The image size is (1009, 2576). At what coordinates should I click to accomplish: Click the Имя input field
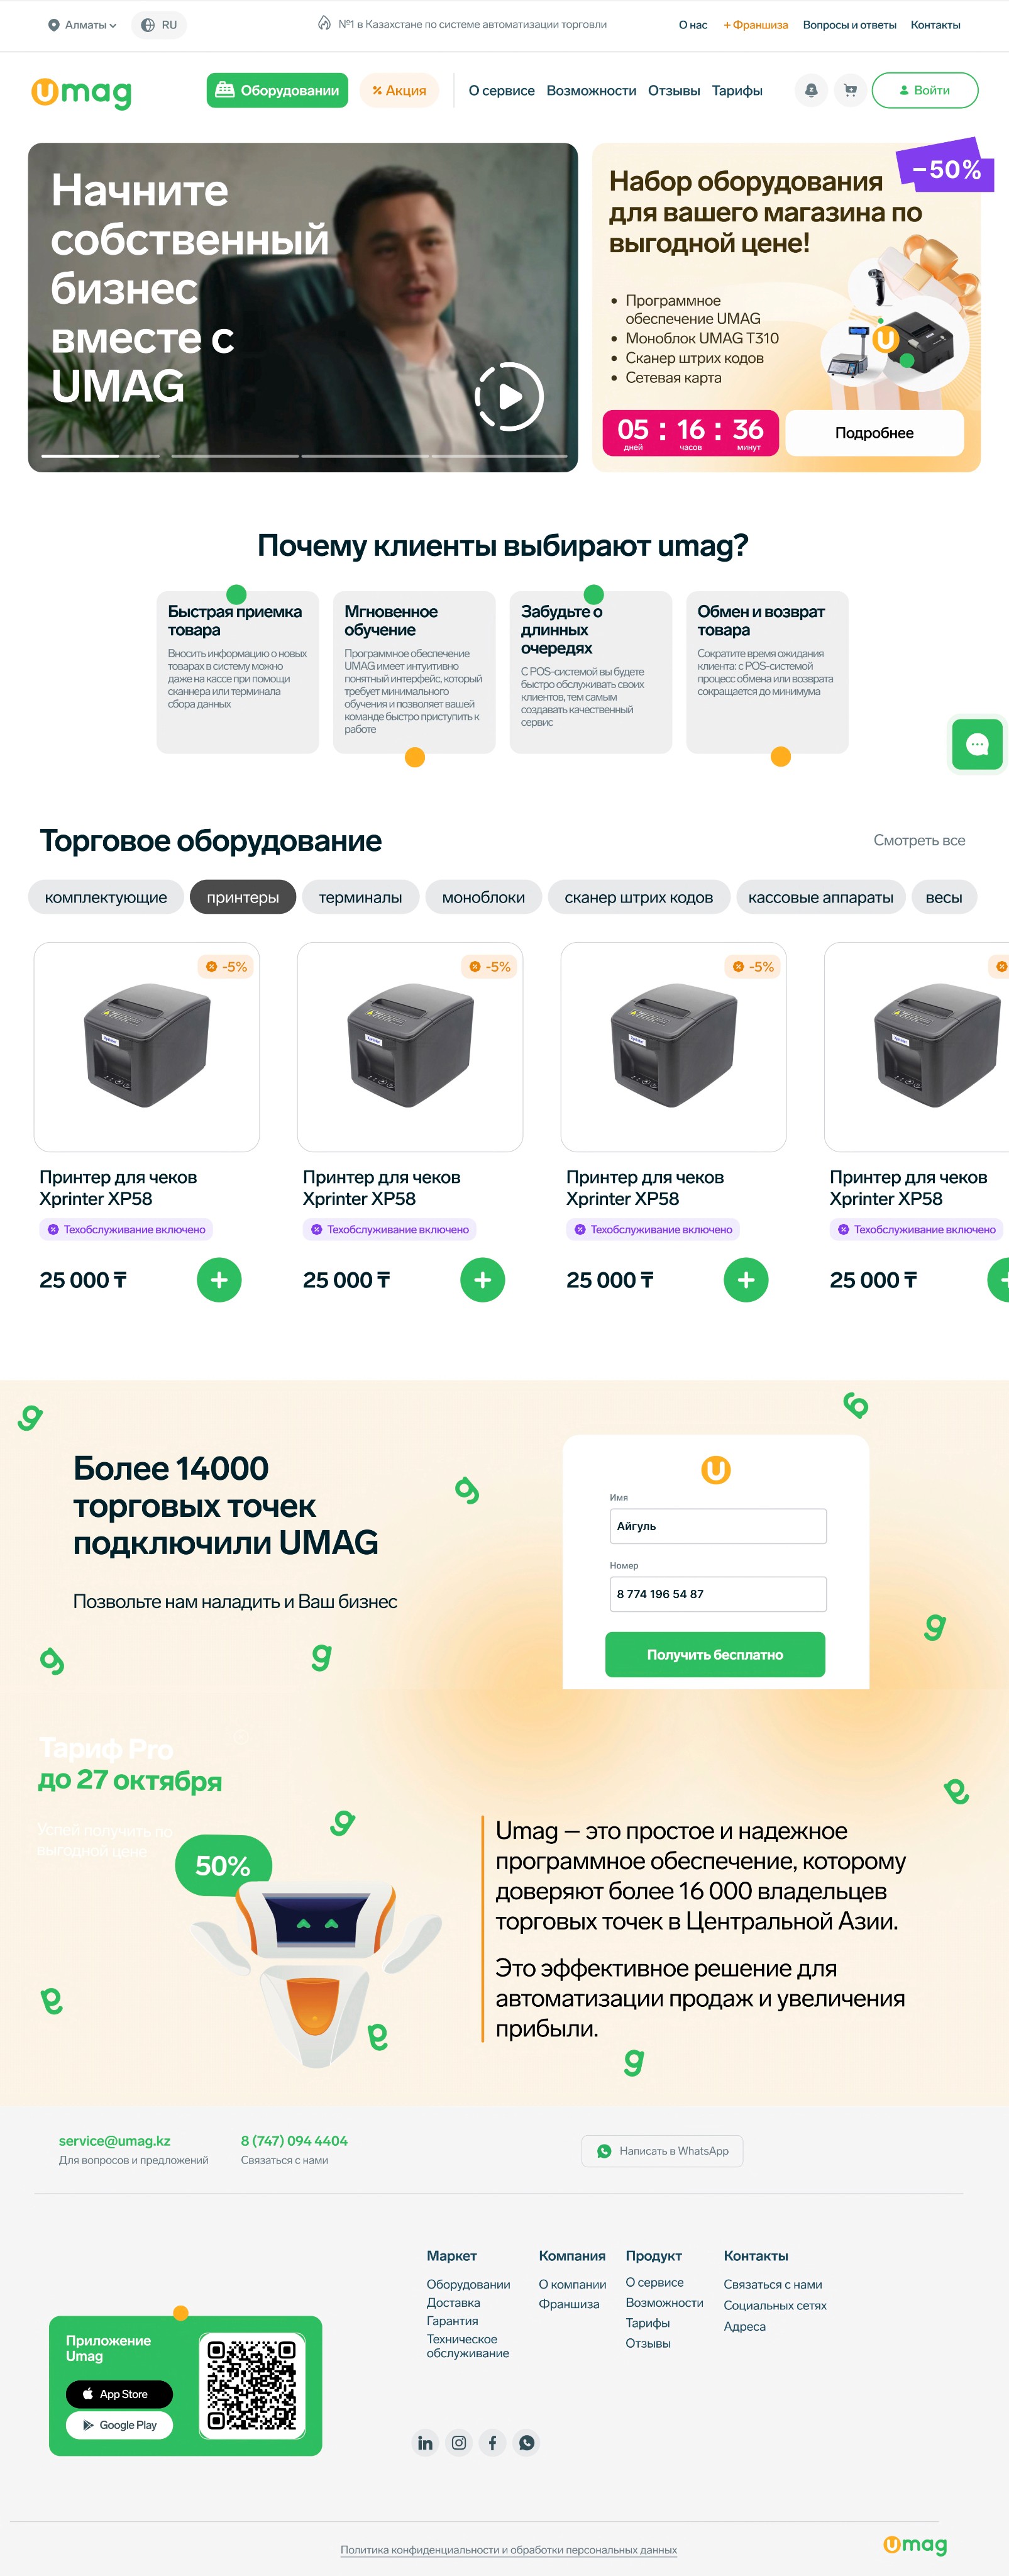[718, 1526]
